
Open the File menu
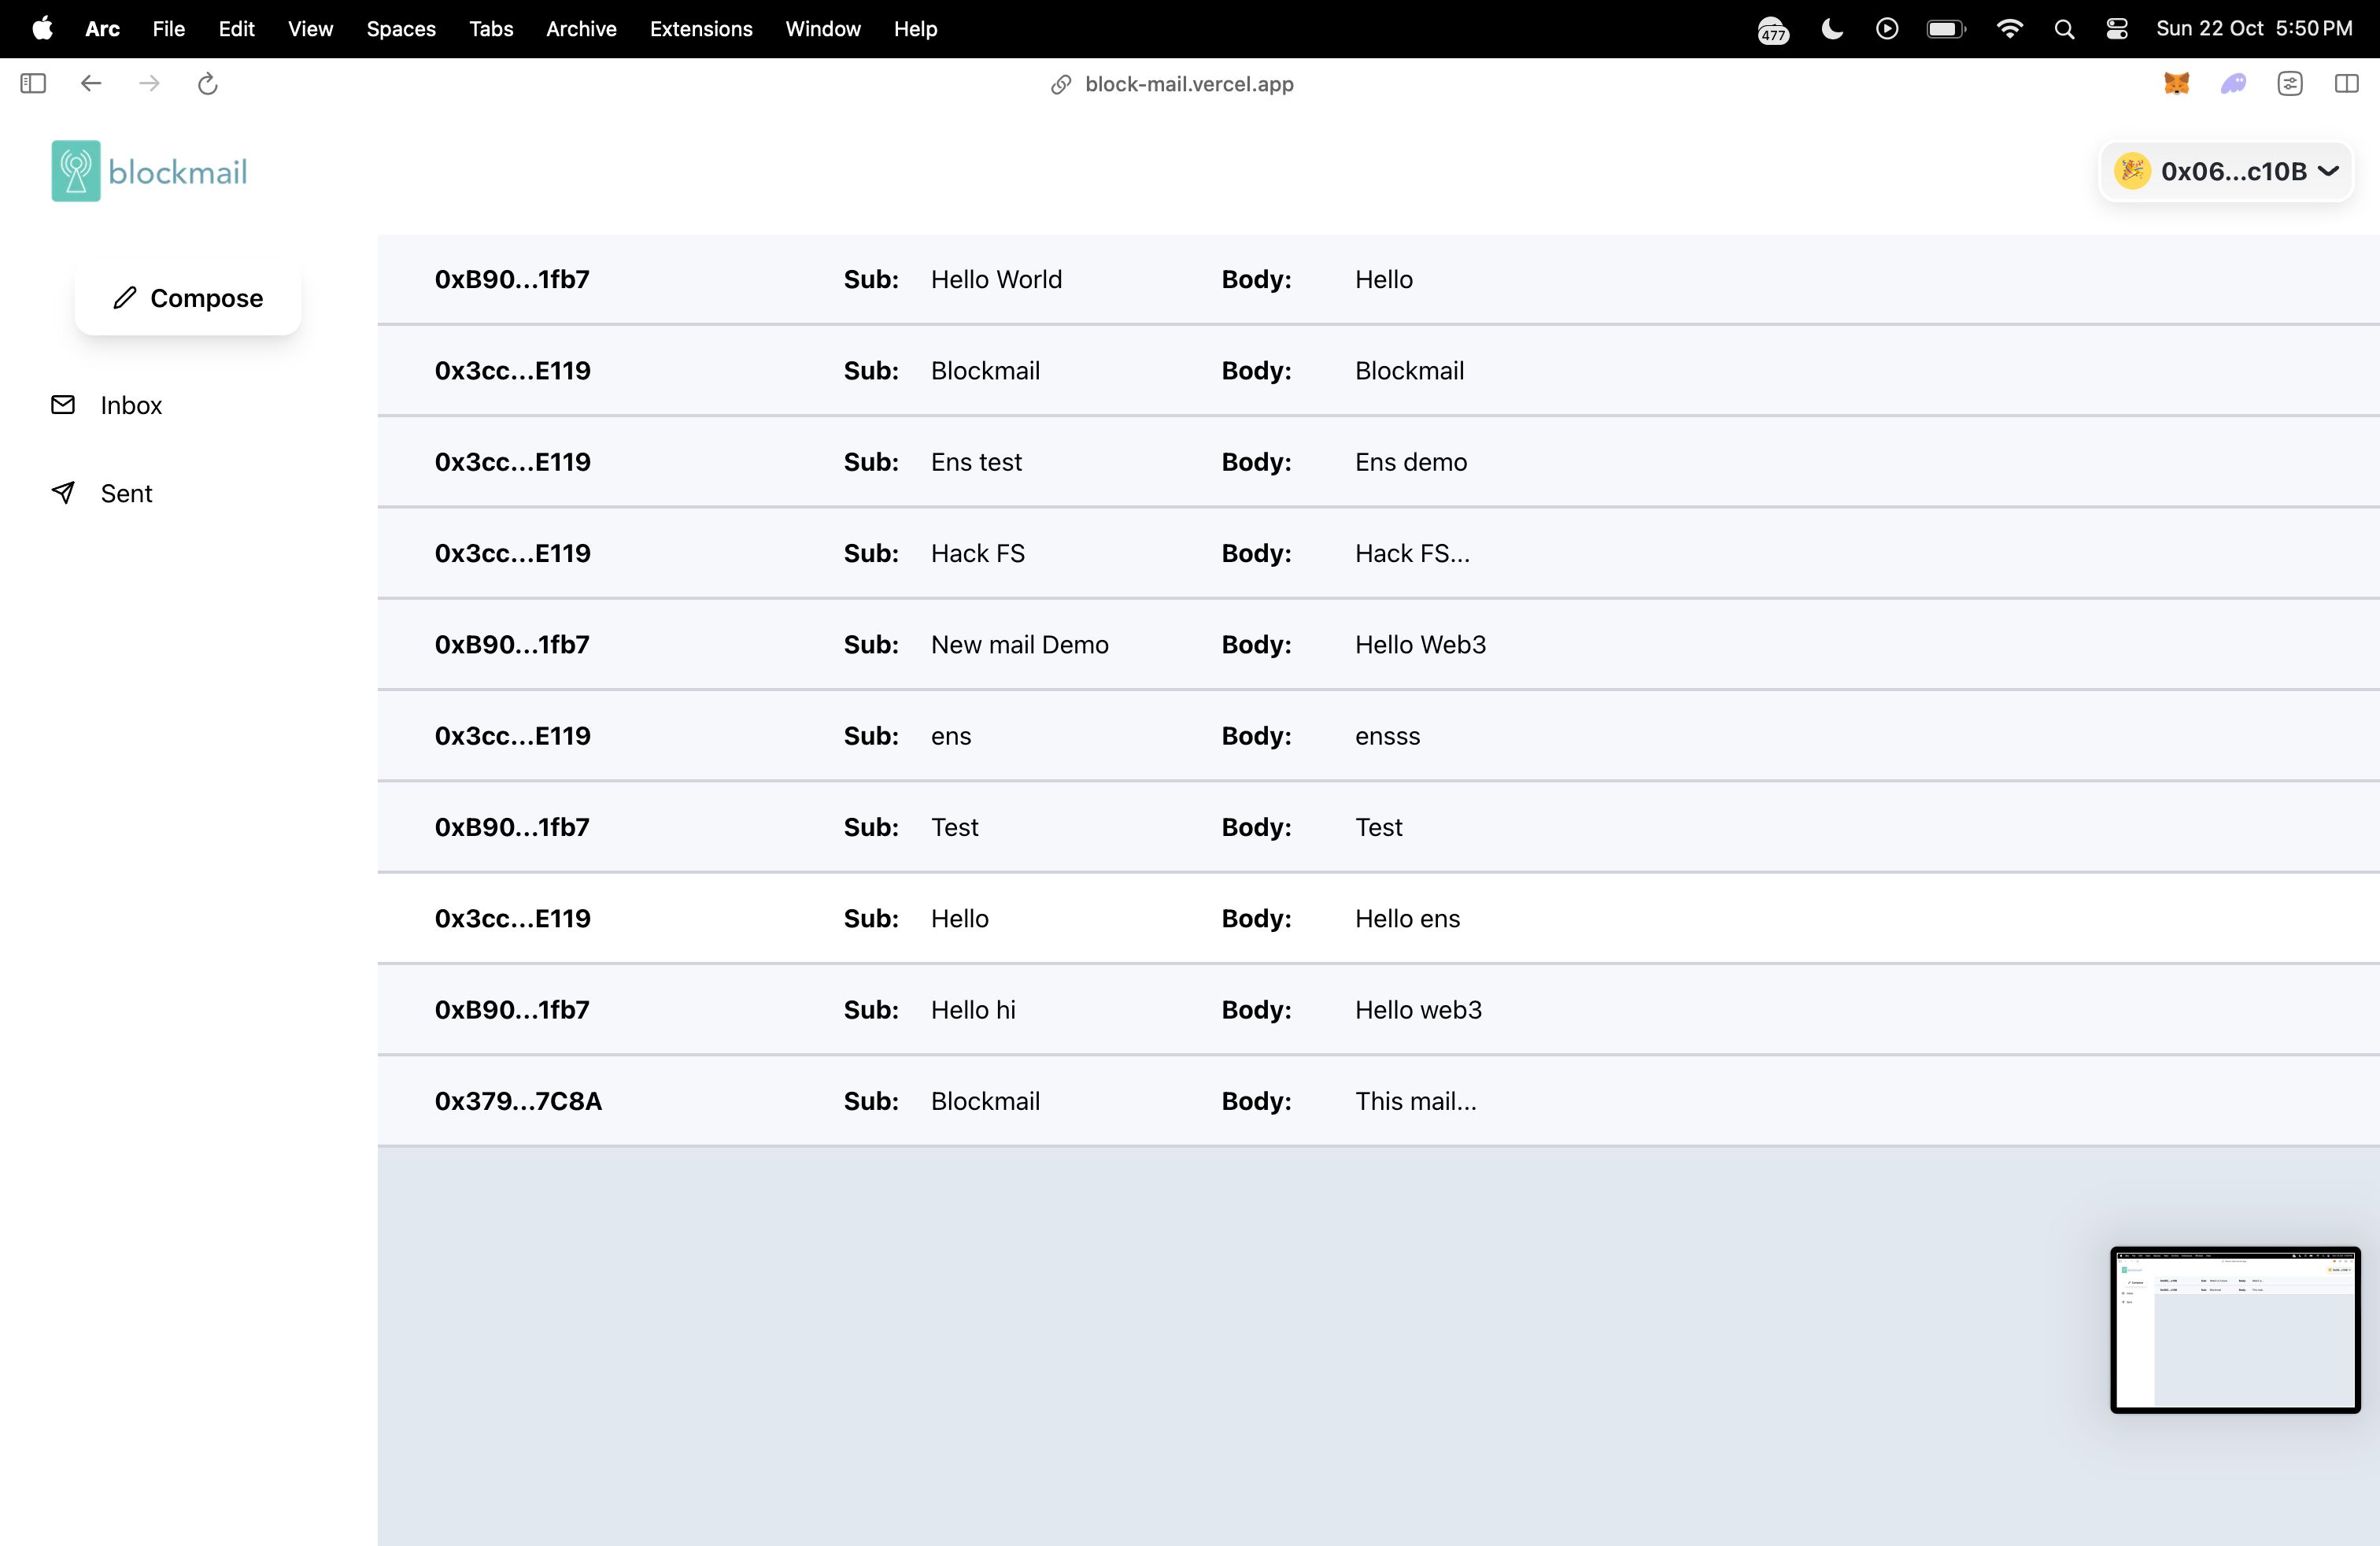[x=168, y=29]
